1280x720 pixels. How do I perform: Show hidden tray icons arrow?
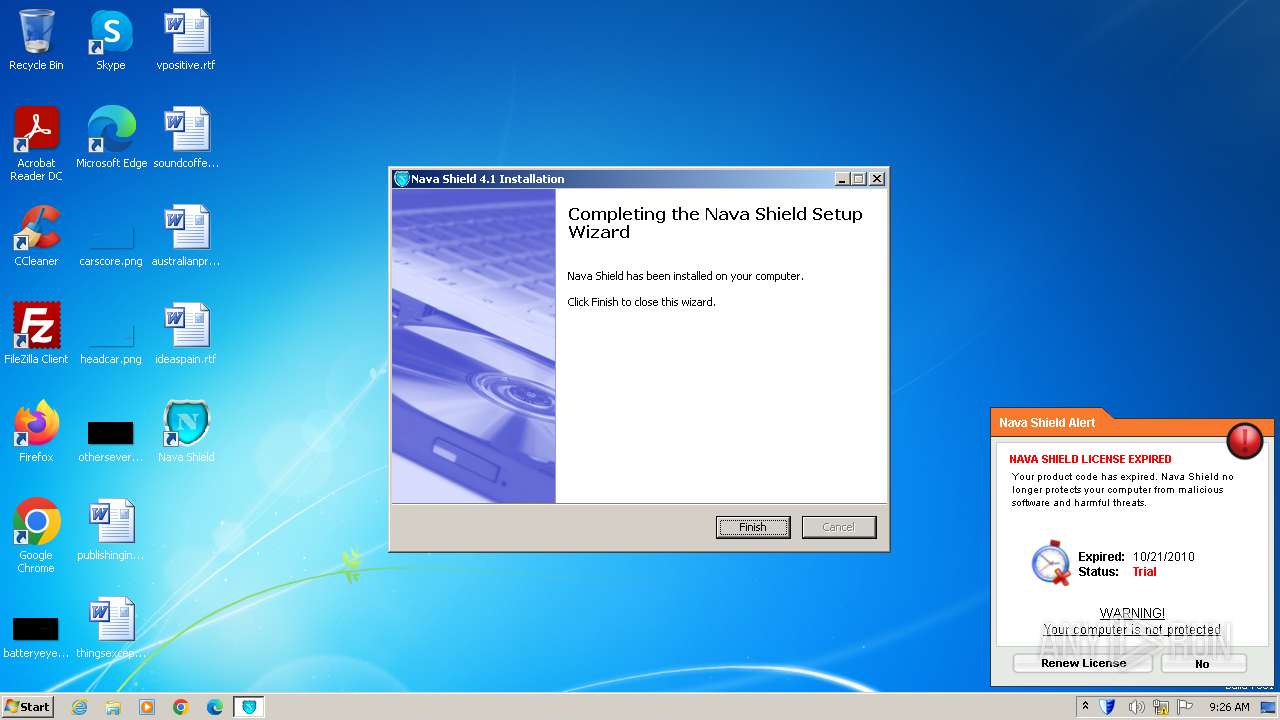click(1085, 706)
